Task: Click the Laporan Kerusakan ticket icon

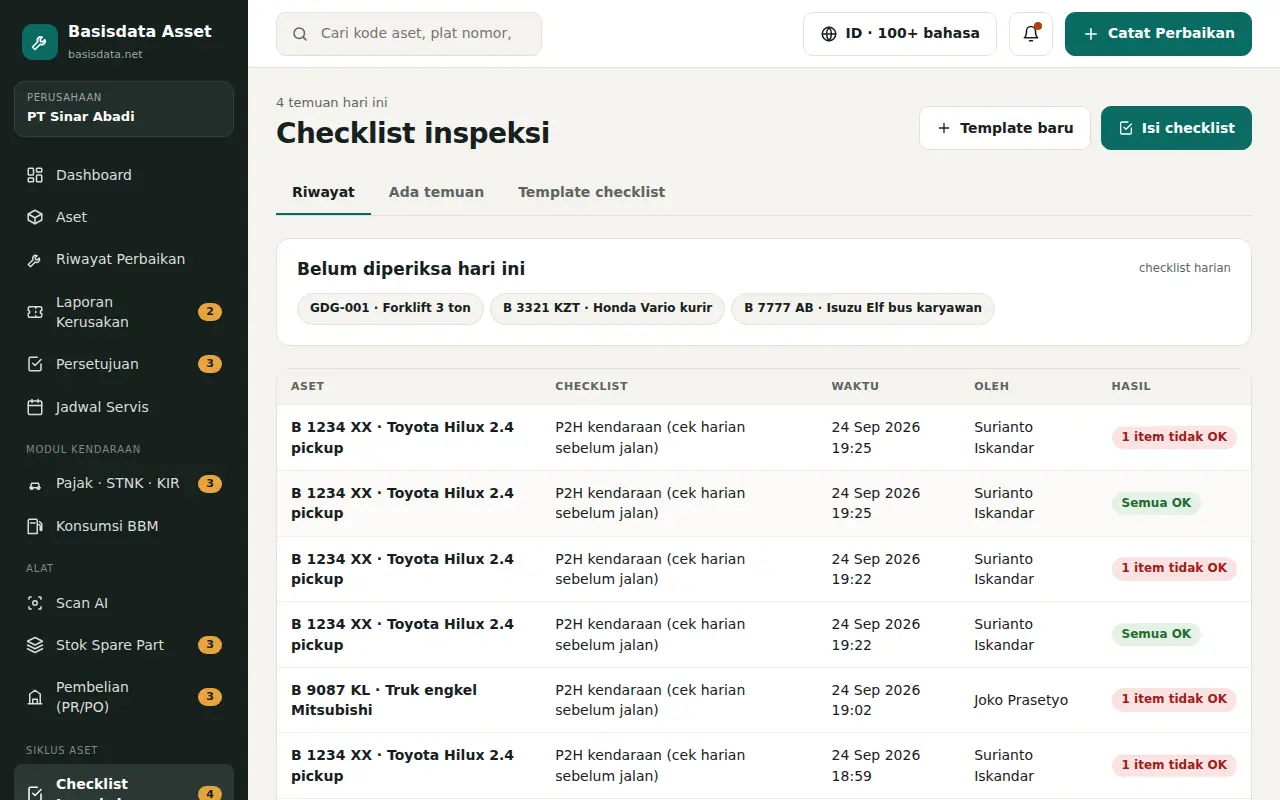Action: click(35, 312)
